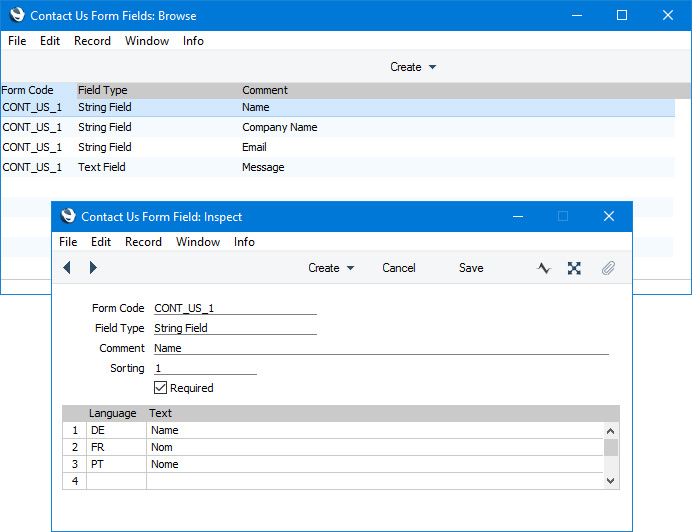This screenshot has width=692, height=532.
Task: Maximize the Browse window
Action: click(622, 15)
